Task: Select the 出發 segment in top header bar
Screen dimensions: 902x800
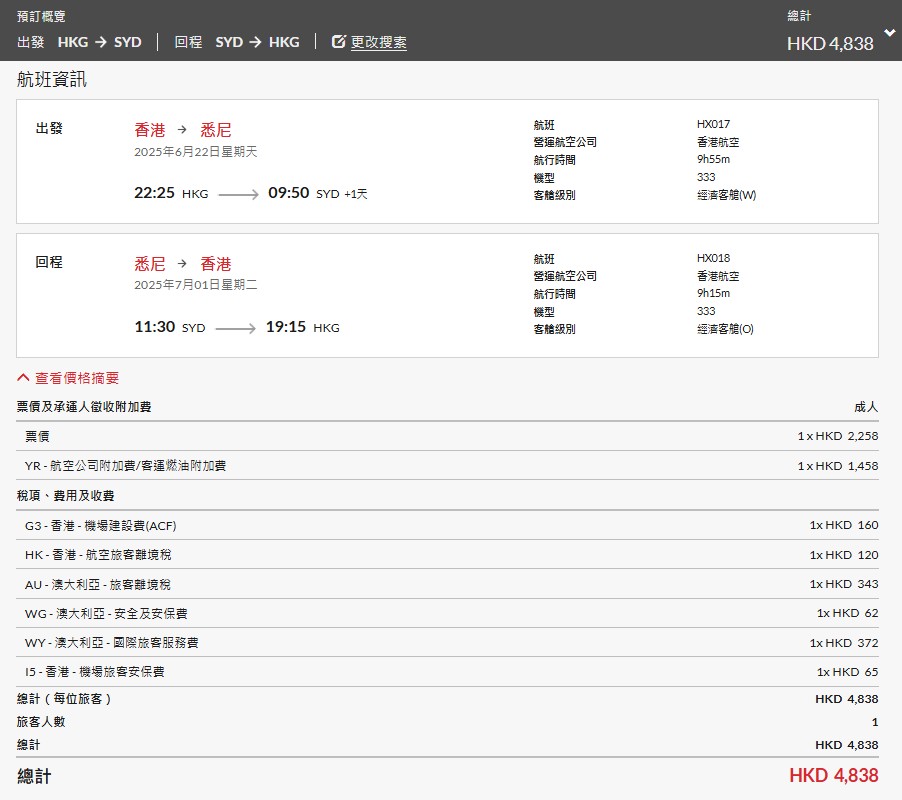Action: pos(31,42)
